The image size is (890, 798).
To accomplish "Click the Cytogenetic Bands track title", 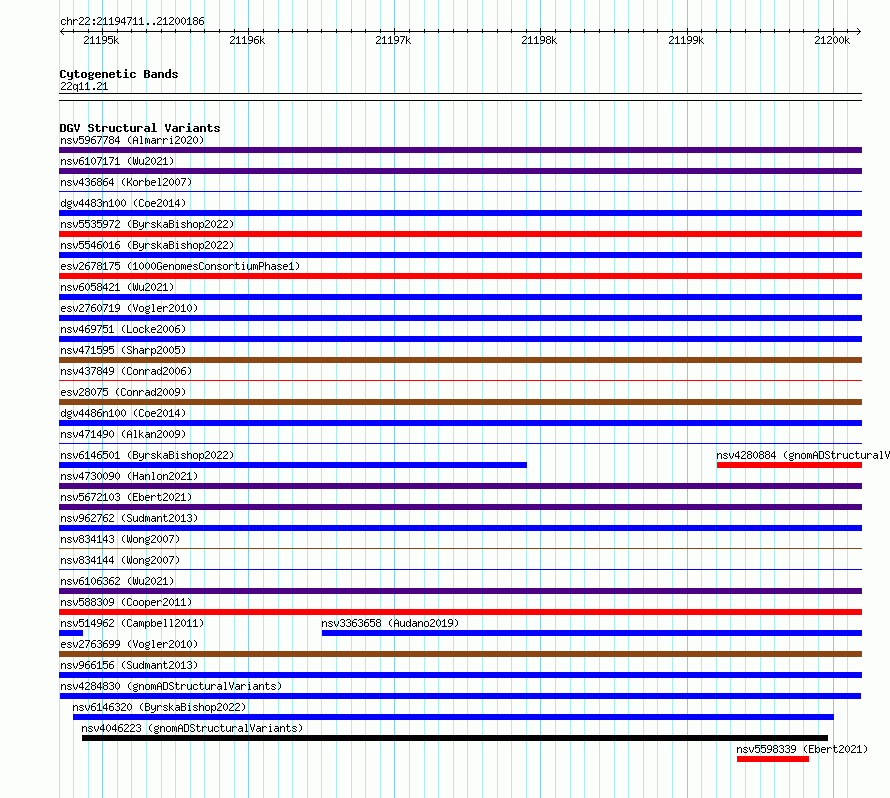I will coord(119,74).
